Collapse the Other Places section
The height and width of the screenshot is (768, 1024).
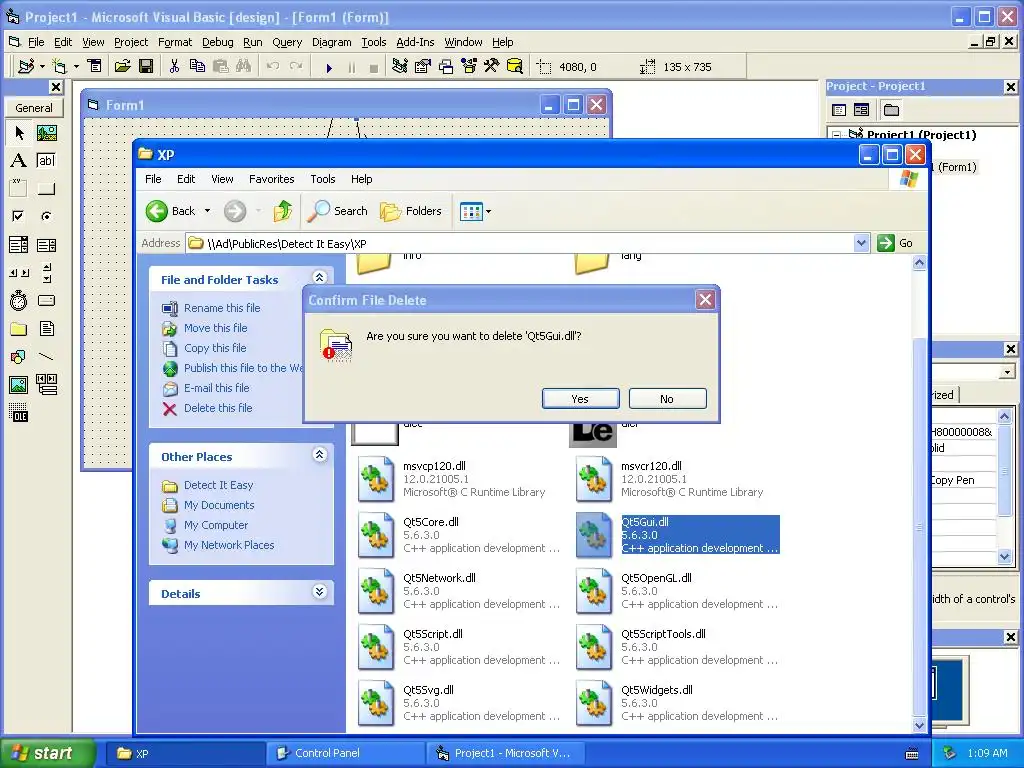319,455
